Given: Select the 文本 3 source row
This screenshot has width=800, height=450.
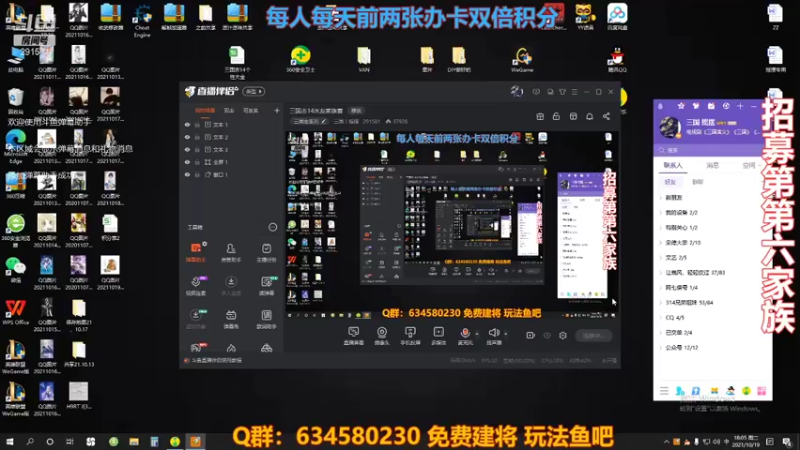Looking at the screenshot, I should (x=232, y=149).
